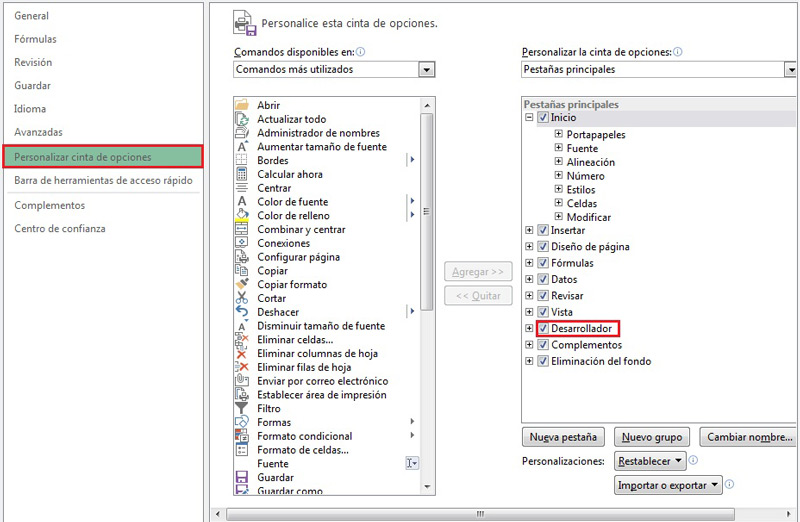Viewport: 800px width, 522px height.
Task: Toggle the Diseño de página checkbox
Action: (x=543, y=246)
